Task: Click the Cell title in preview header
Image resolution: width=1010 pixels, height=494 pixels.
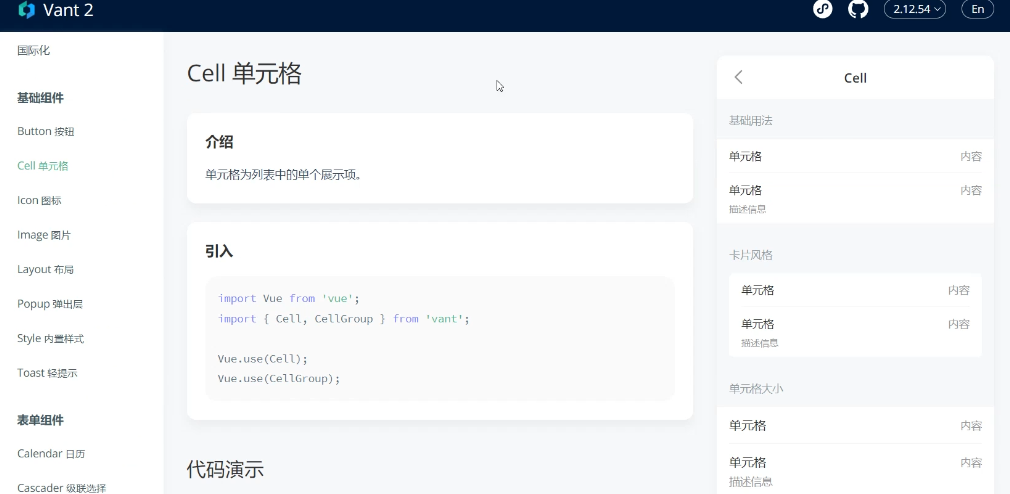Action: 855,78
